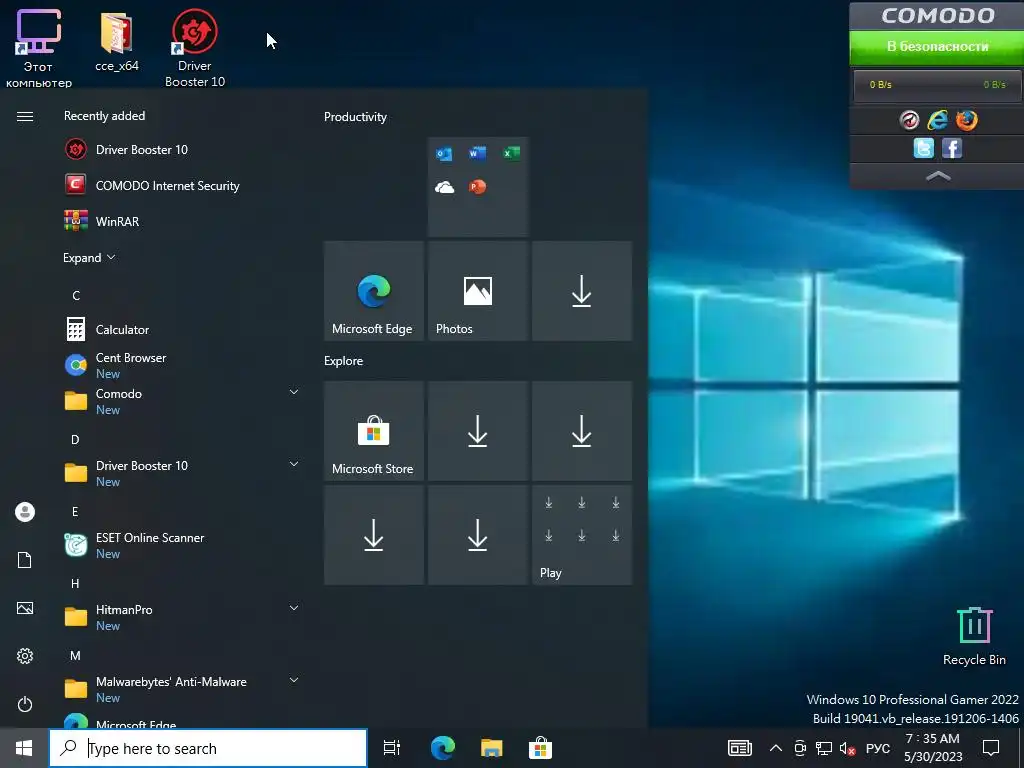This screenshot has height=768, width=1024.
Task: Click the muted volume tray icon
Action: (848, 748)
